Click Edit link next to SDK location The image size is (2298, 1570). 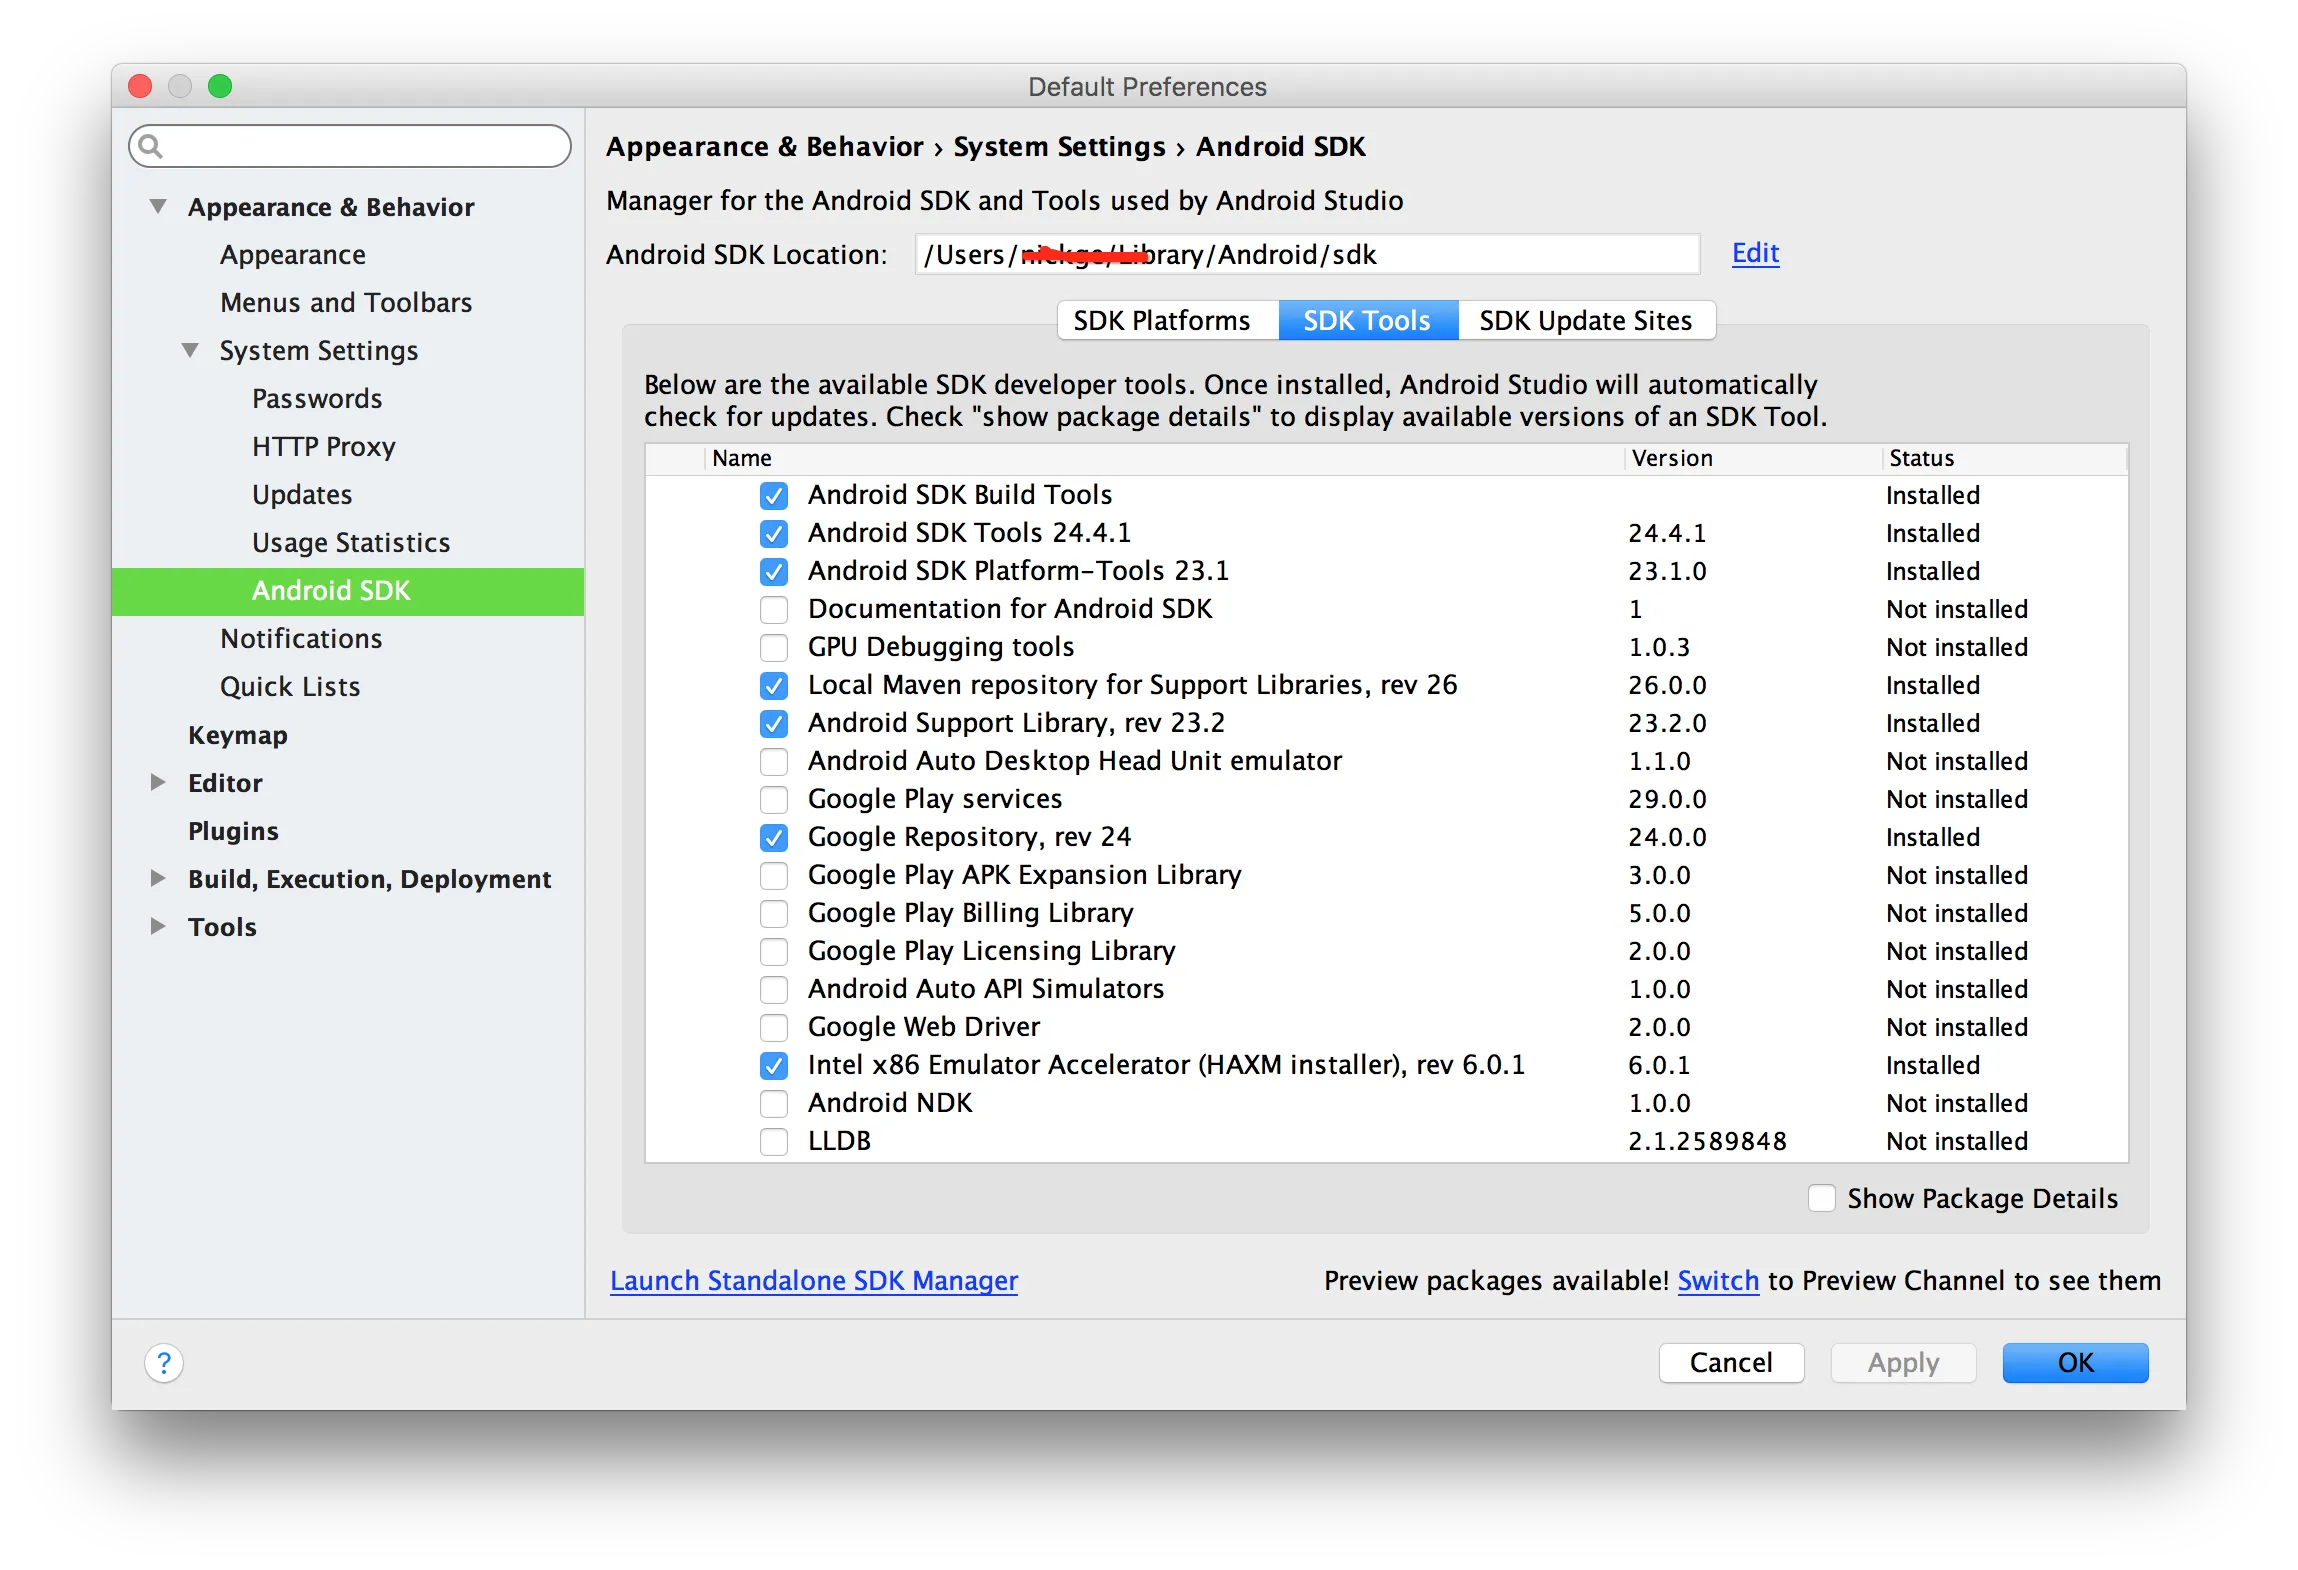click(x=1755, y=253)
